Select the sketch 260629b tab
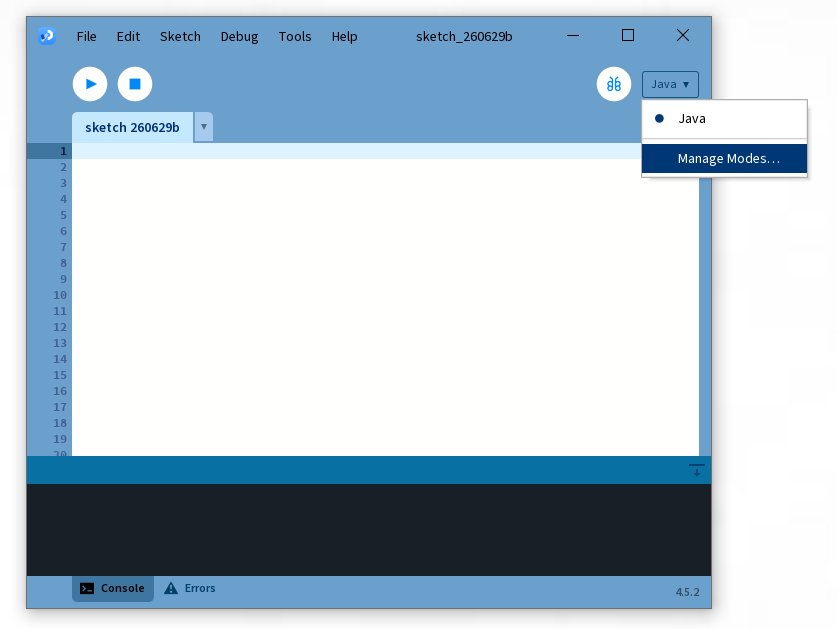Image resolution: width=837 pixels, height=629 pixels. click(132, 127)
